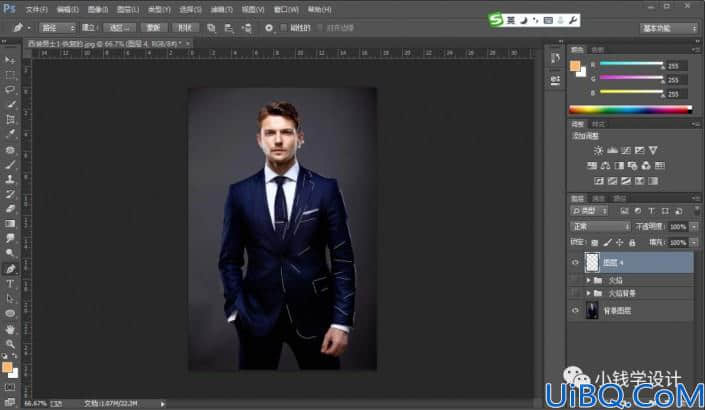Select the Eraser tool

click(10, 209)
